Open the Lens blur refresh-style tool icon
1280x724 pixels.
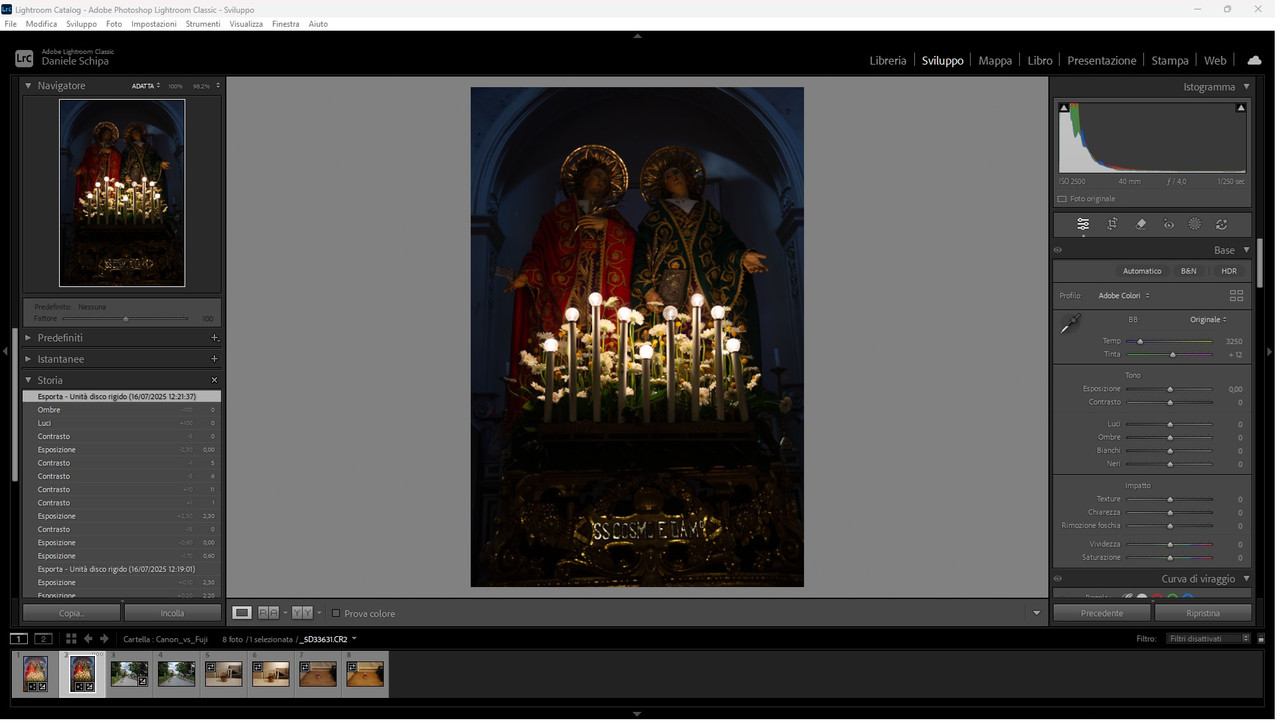coord(1222,225)
